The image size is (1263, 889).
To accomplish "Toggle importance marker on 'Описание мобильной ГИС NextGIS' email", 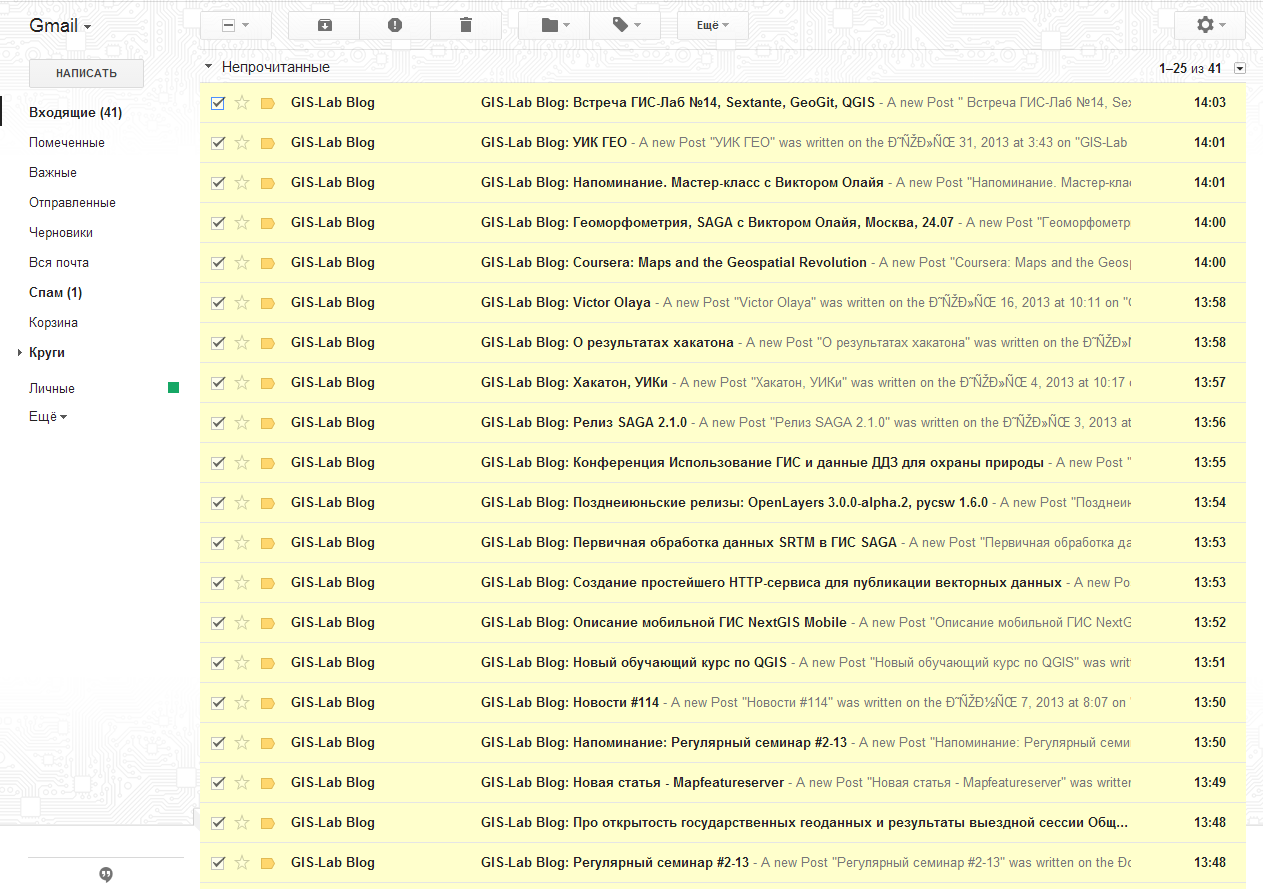I will pos(267,623).
